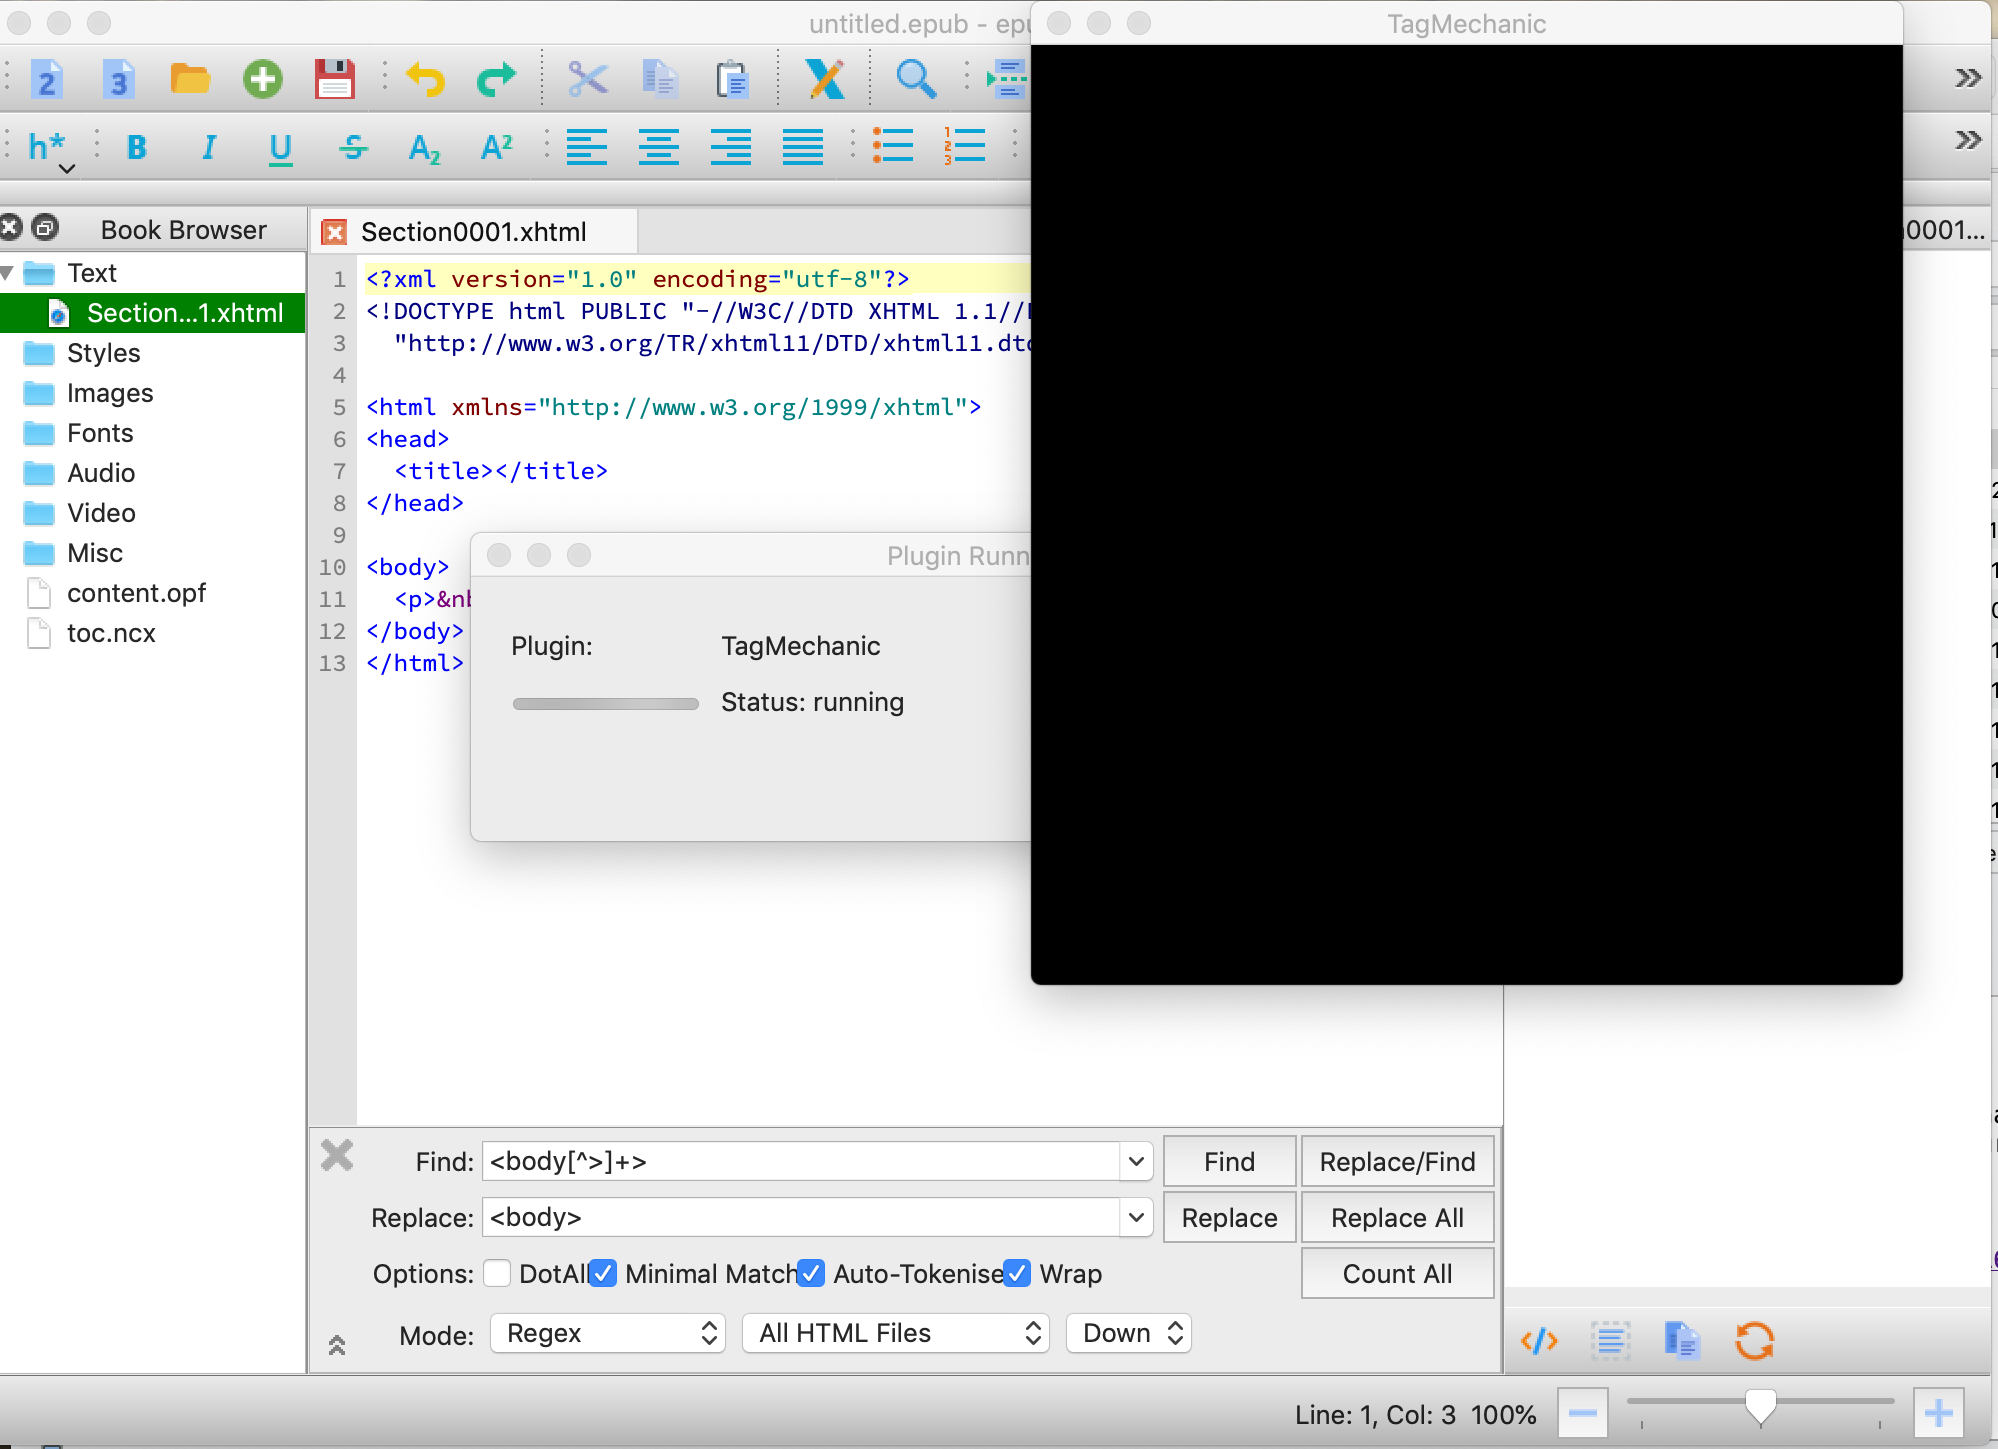
Task: Select the Section0001.xhtml editor tab
Action: point(473,232)
